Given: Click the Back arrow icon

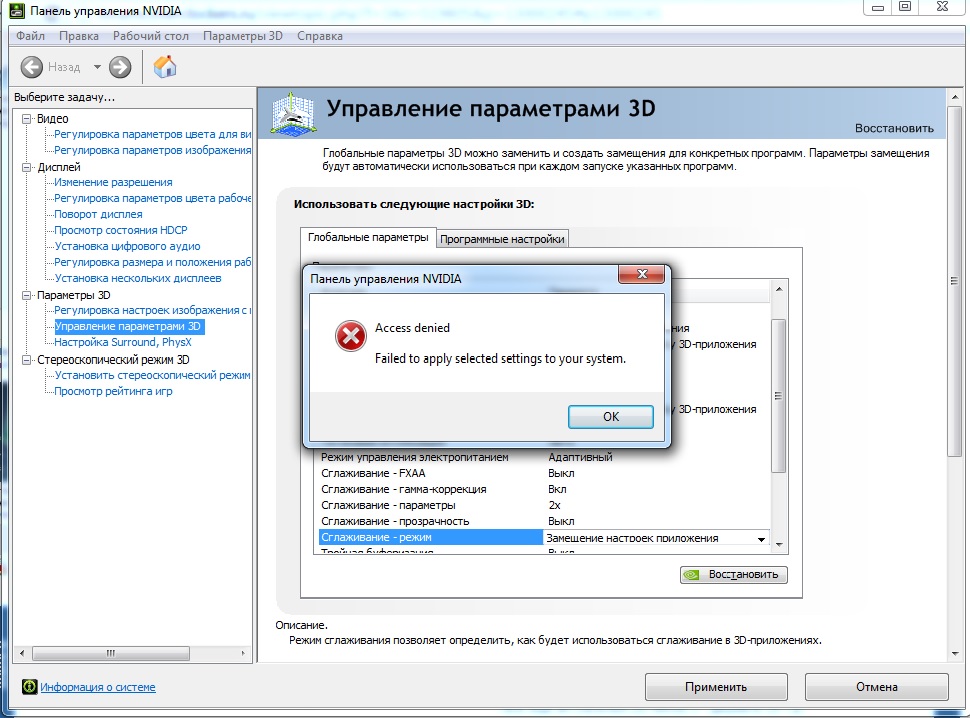Looking at the screenshot, I should click(32, 67).
